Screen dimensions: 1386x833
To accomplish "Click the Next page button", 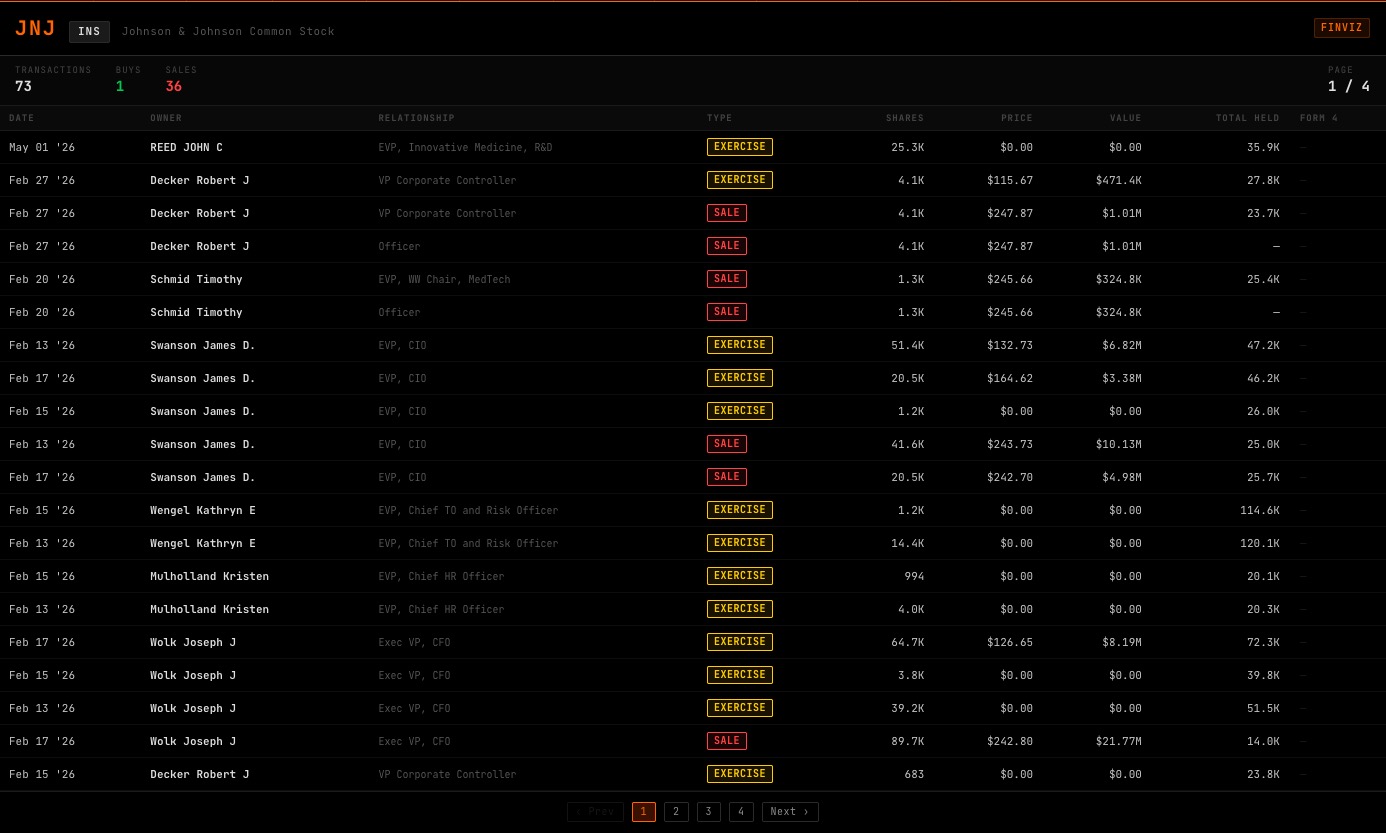I will (790, 812).
